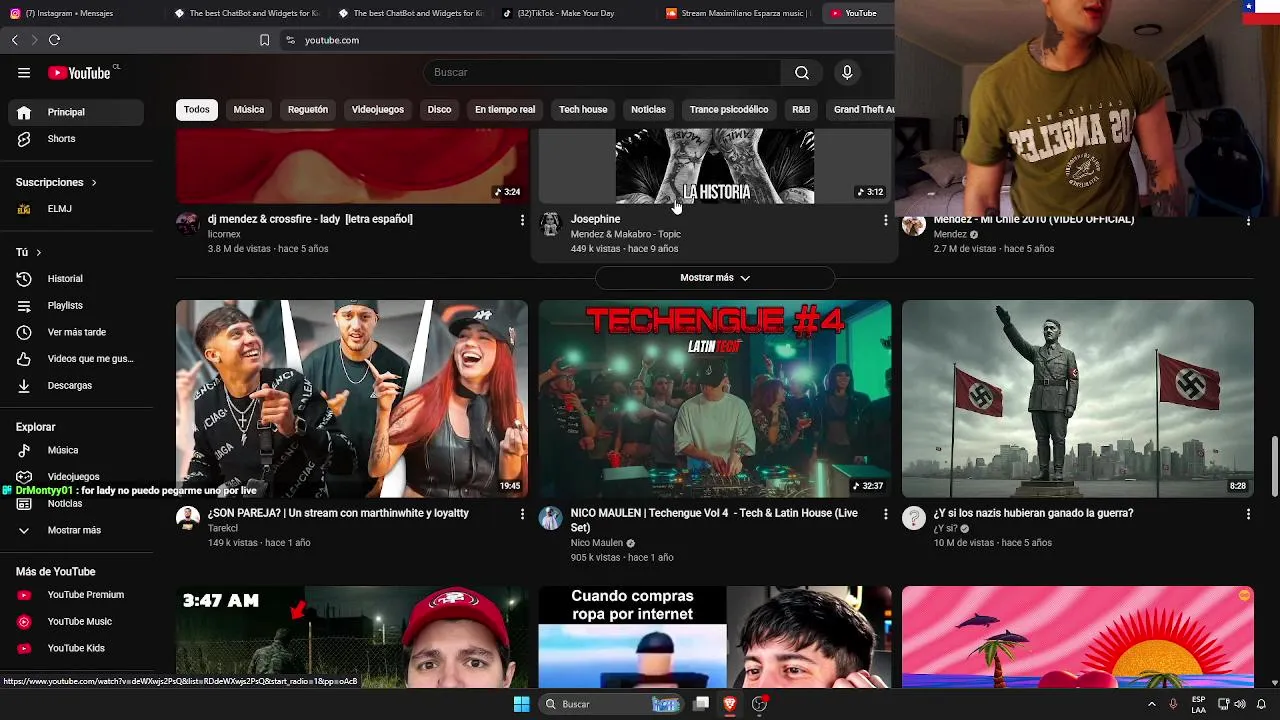Open the 3:47 AM video thumbnail
Viewport: 1280px width, 720px height.
[352, 637]
